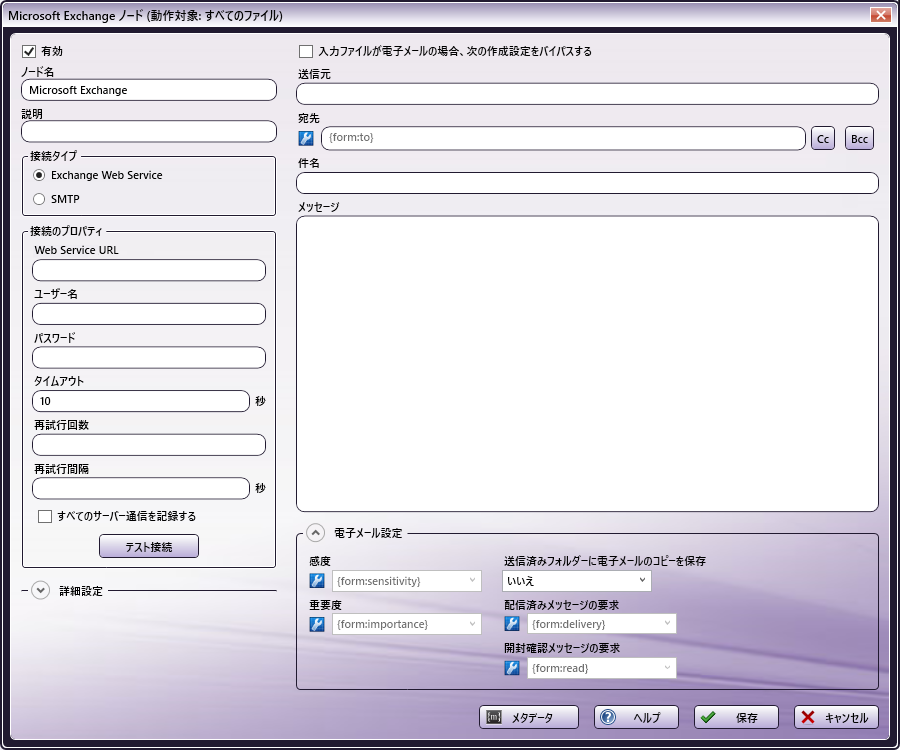This screenshot has width=900, height=750.
Task: Collapse the 電子メール設定 section
Action: (x=316, y=533)
